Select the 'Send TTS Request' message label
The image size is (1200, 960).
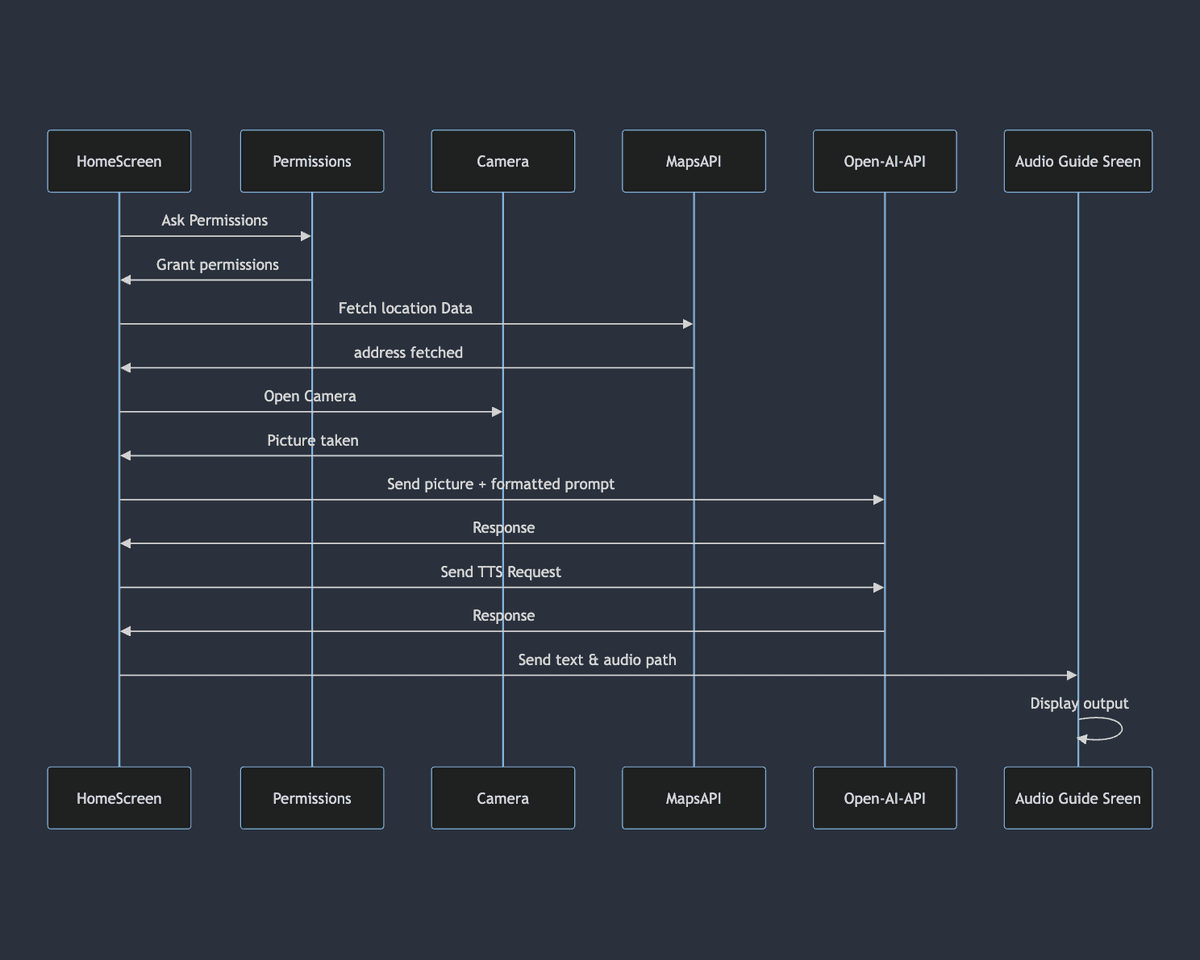point(501,572)
